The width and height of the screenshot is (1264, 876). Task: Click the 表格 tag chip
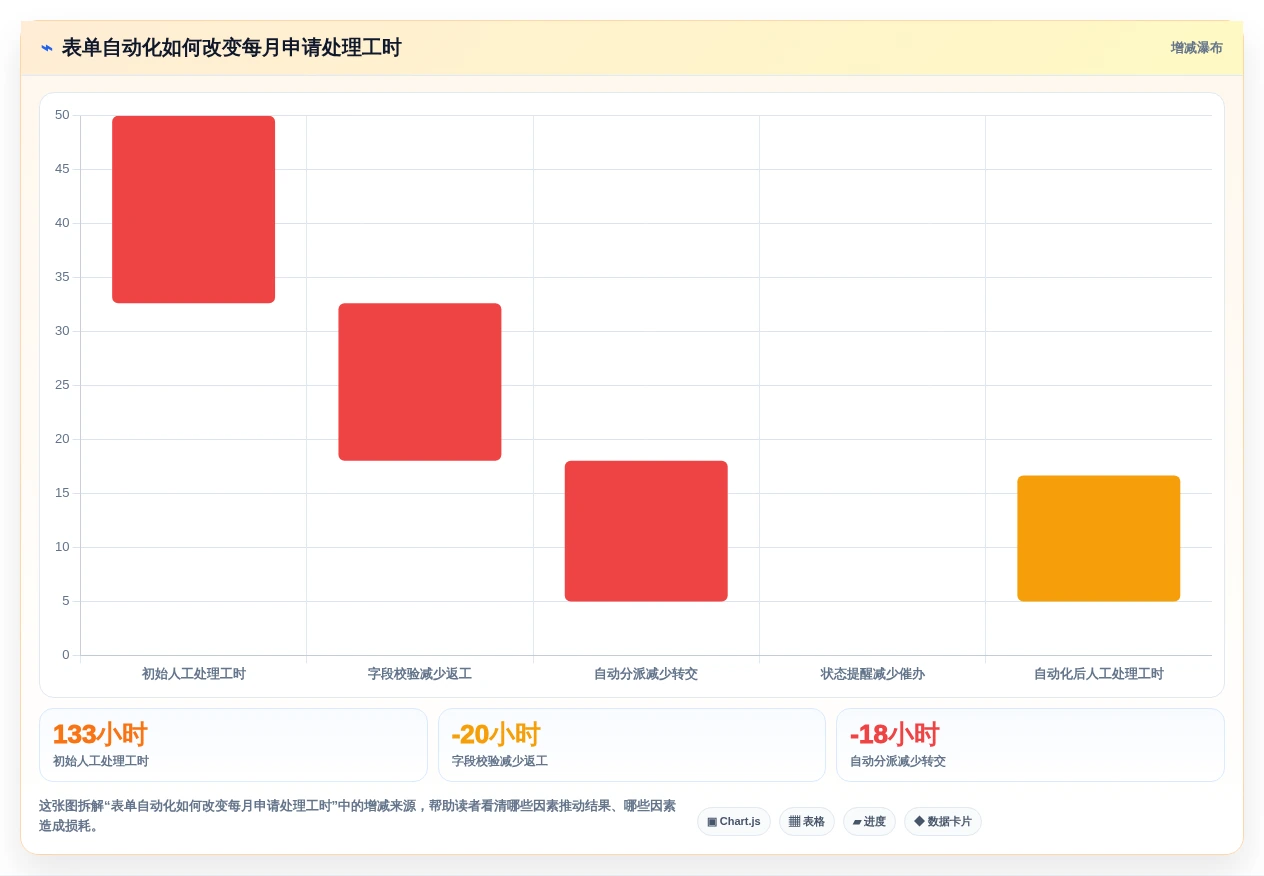pos(807,822)
